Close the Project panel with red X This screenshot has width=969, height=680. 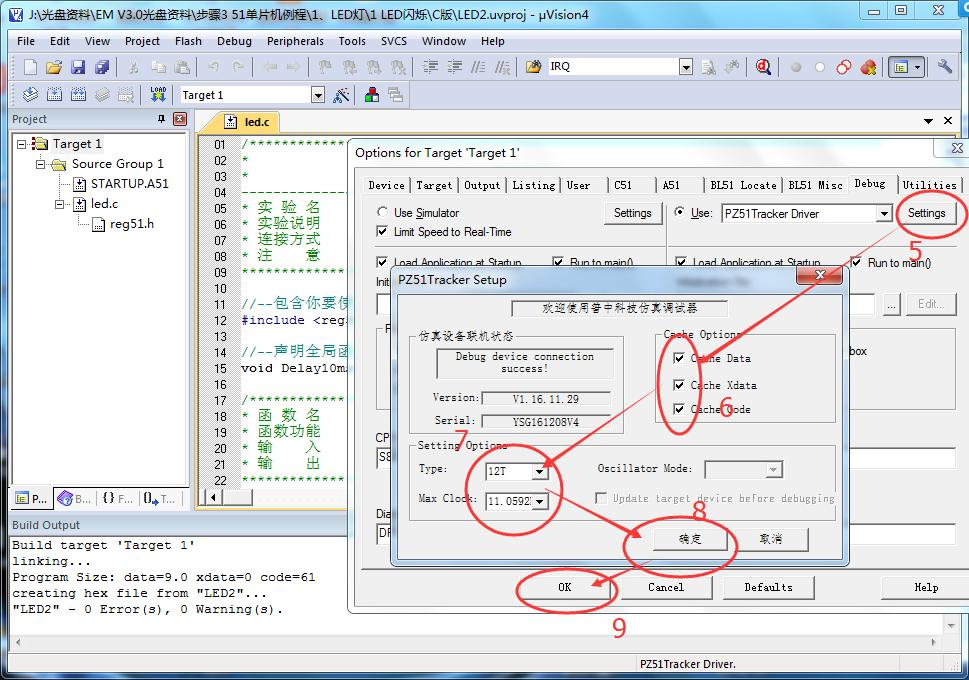[x=180, y=119]
